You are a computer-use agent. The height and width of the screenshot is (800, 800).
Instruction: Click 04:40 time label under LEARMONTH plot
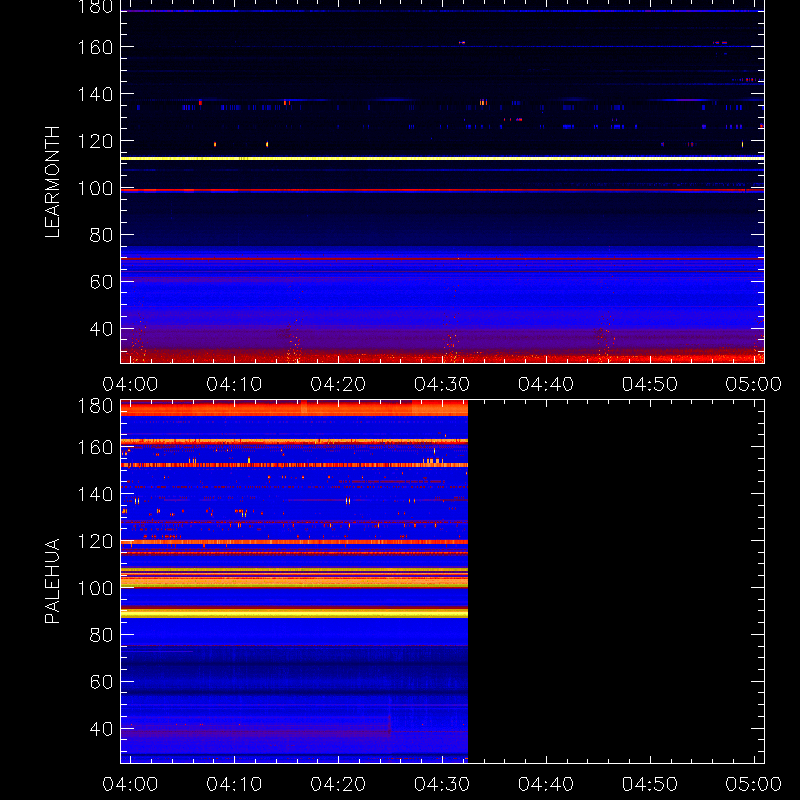coord(546,384)
